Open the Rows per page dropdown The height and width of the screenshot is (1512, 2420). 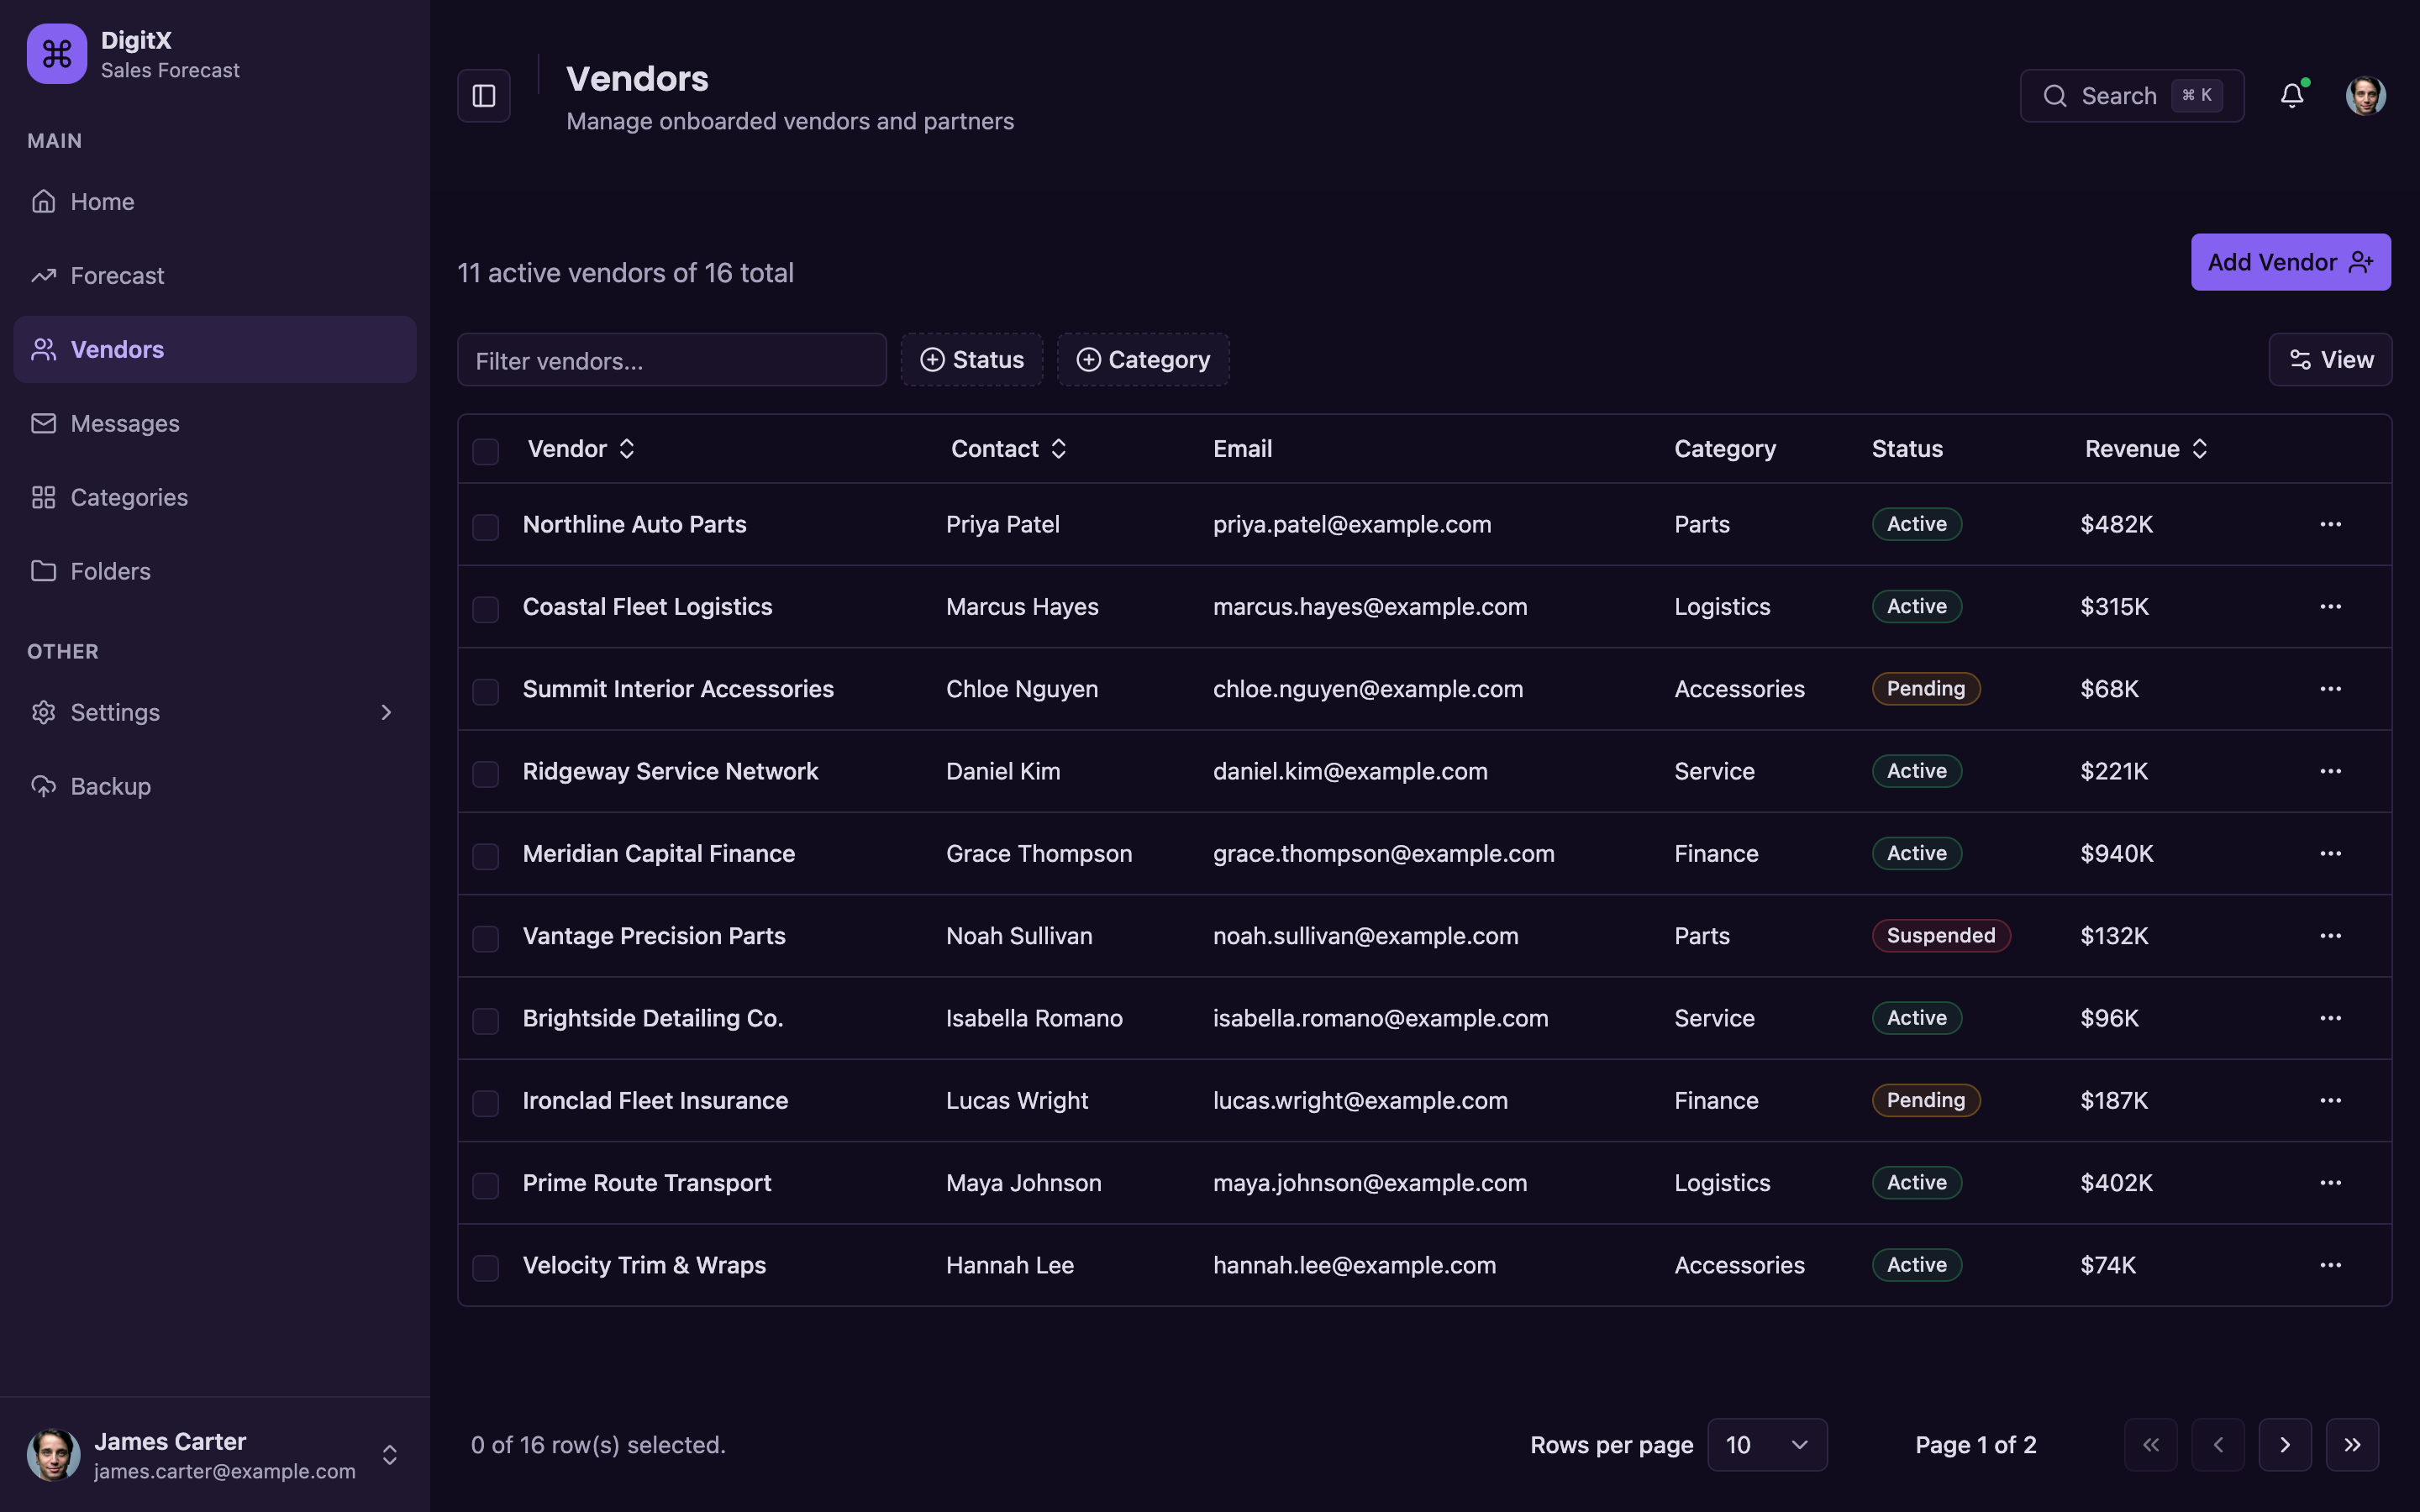coord(1767,1445)
